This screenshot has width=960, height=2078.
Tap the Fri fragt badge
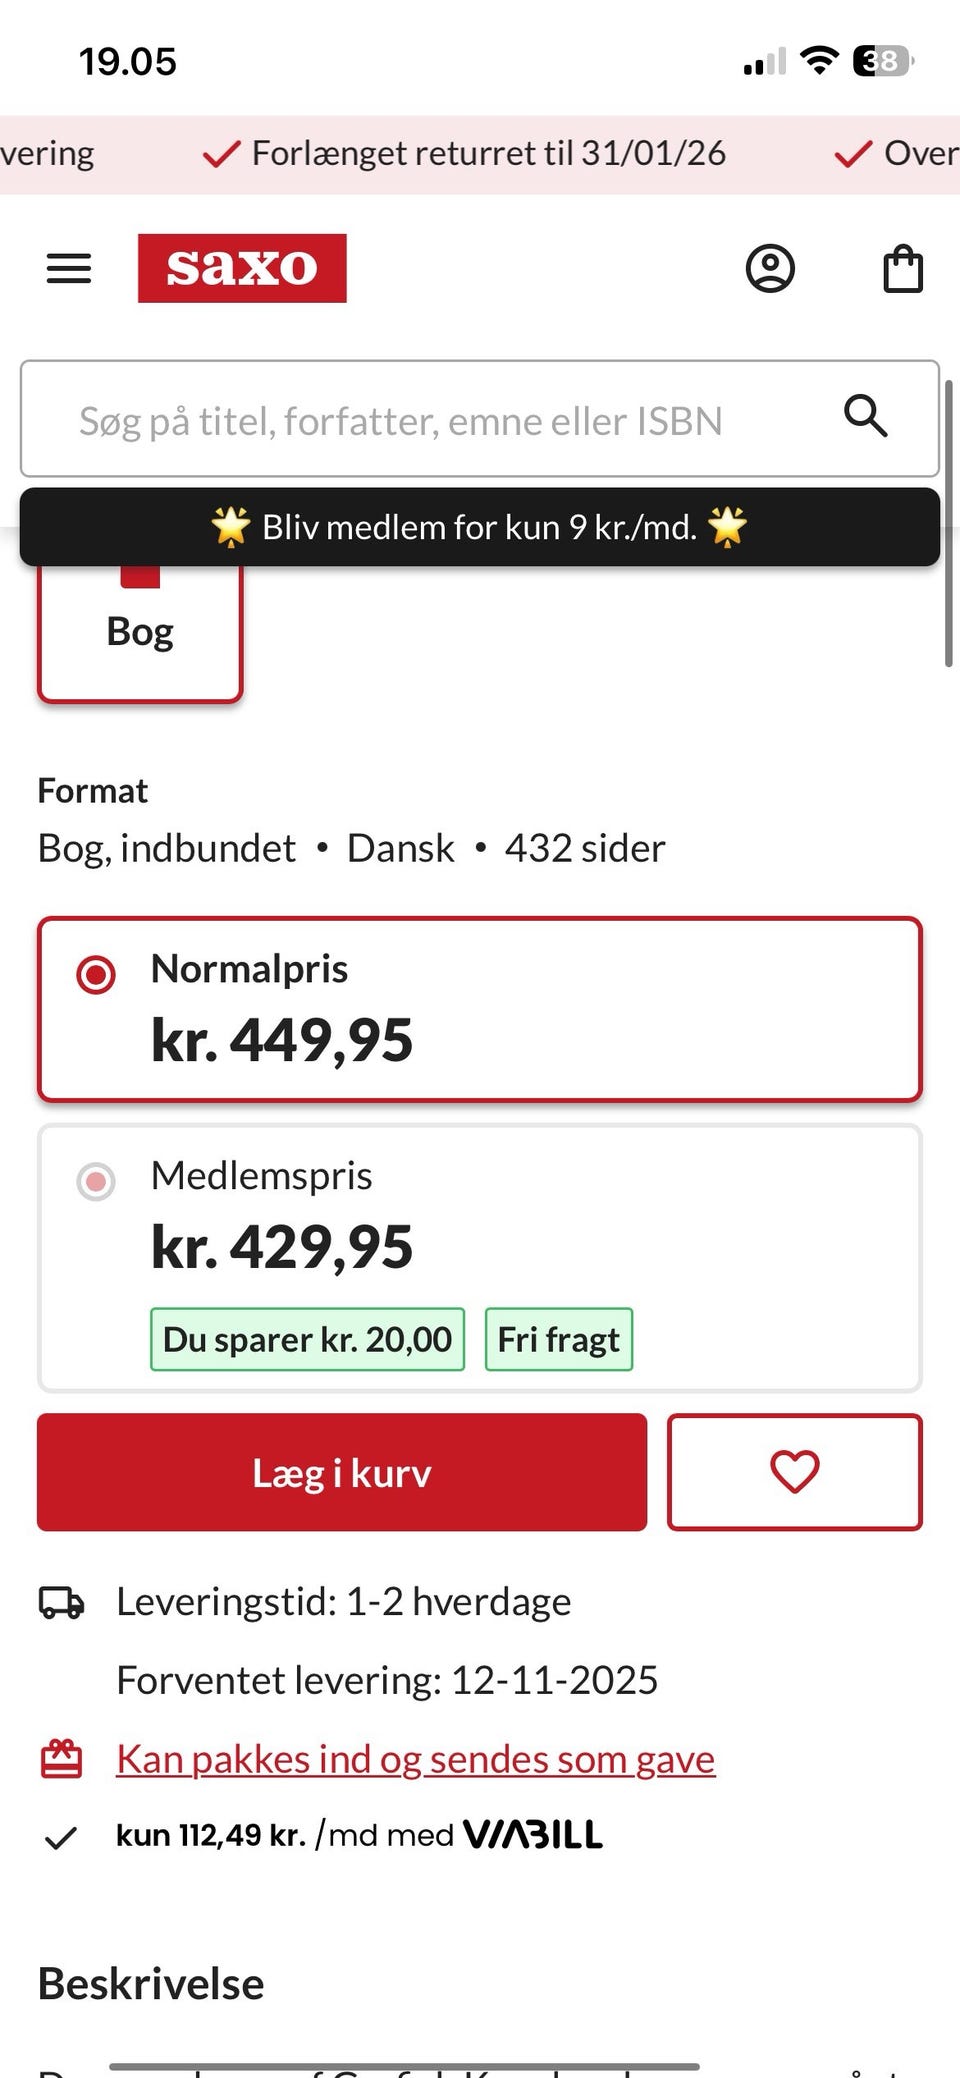(x=558, y=1339)
